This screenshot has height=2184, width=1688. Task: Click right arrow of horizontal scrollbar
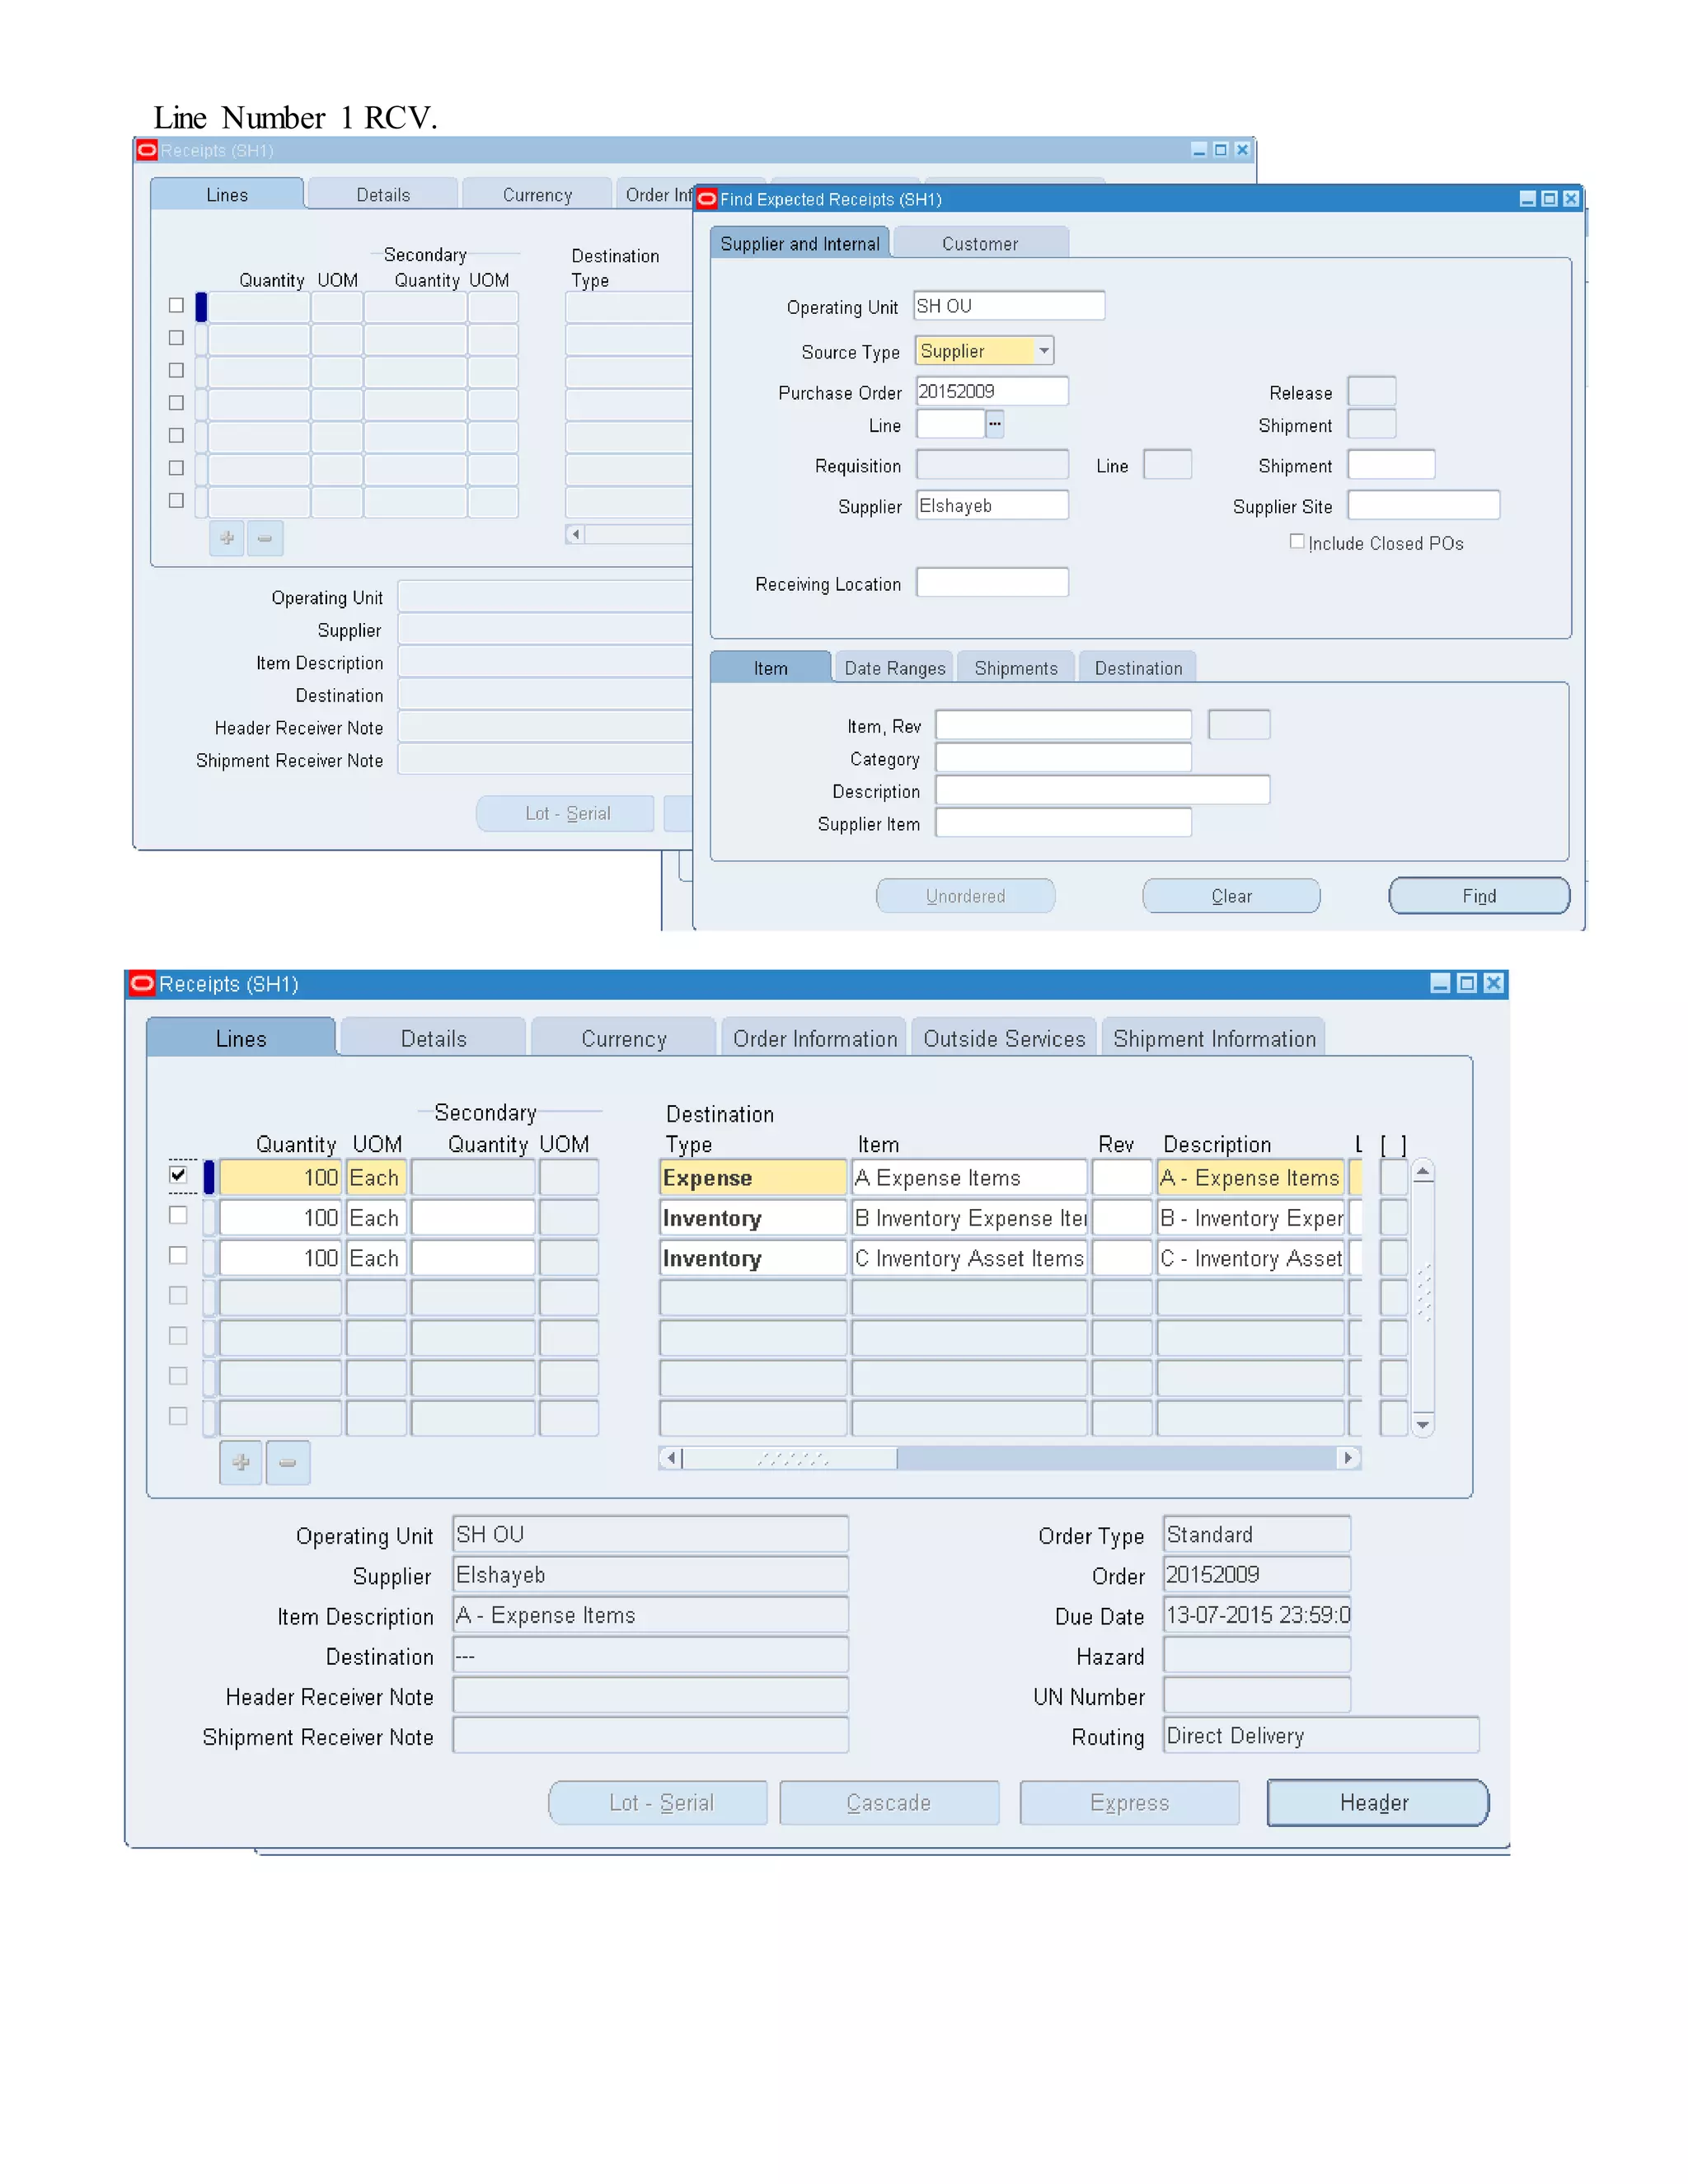pyautogui.click(x=1348, y=1457)
